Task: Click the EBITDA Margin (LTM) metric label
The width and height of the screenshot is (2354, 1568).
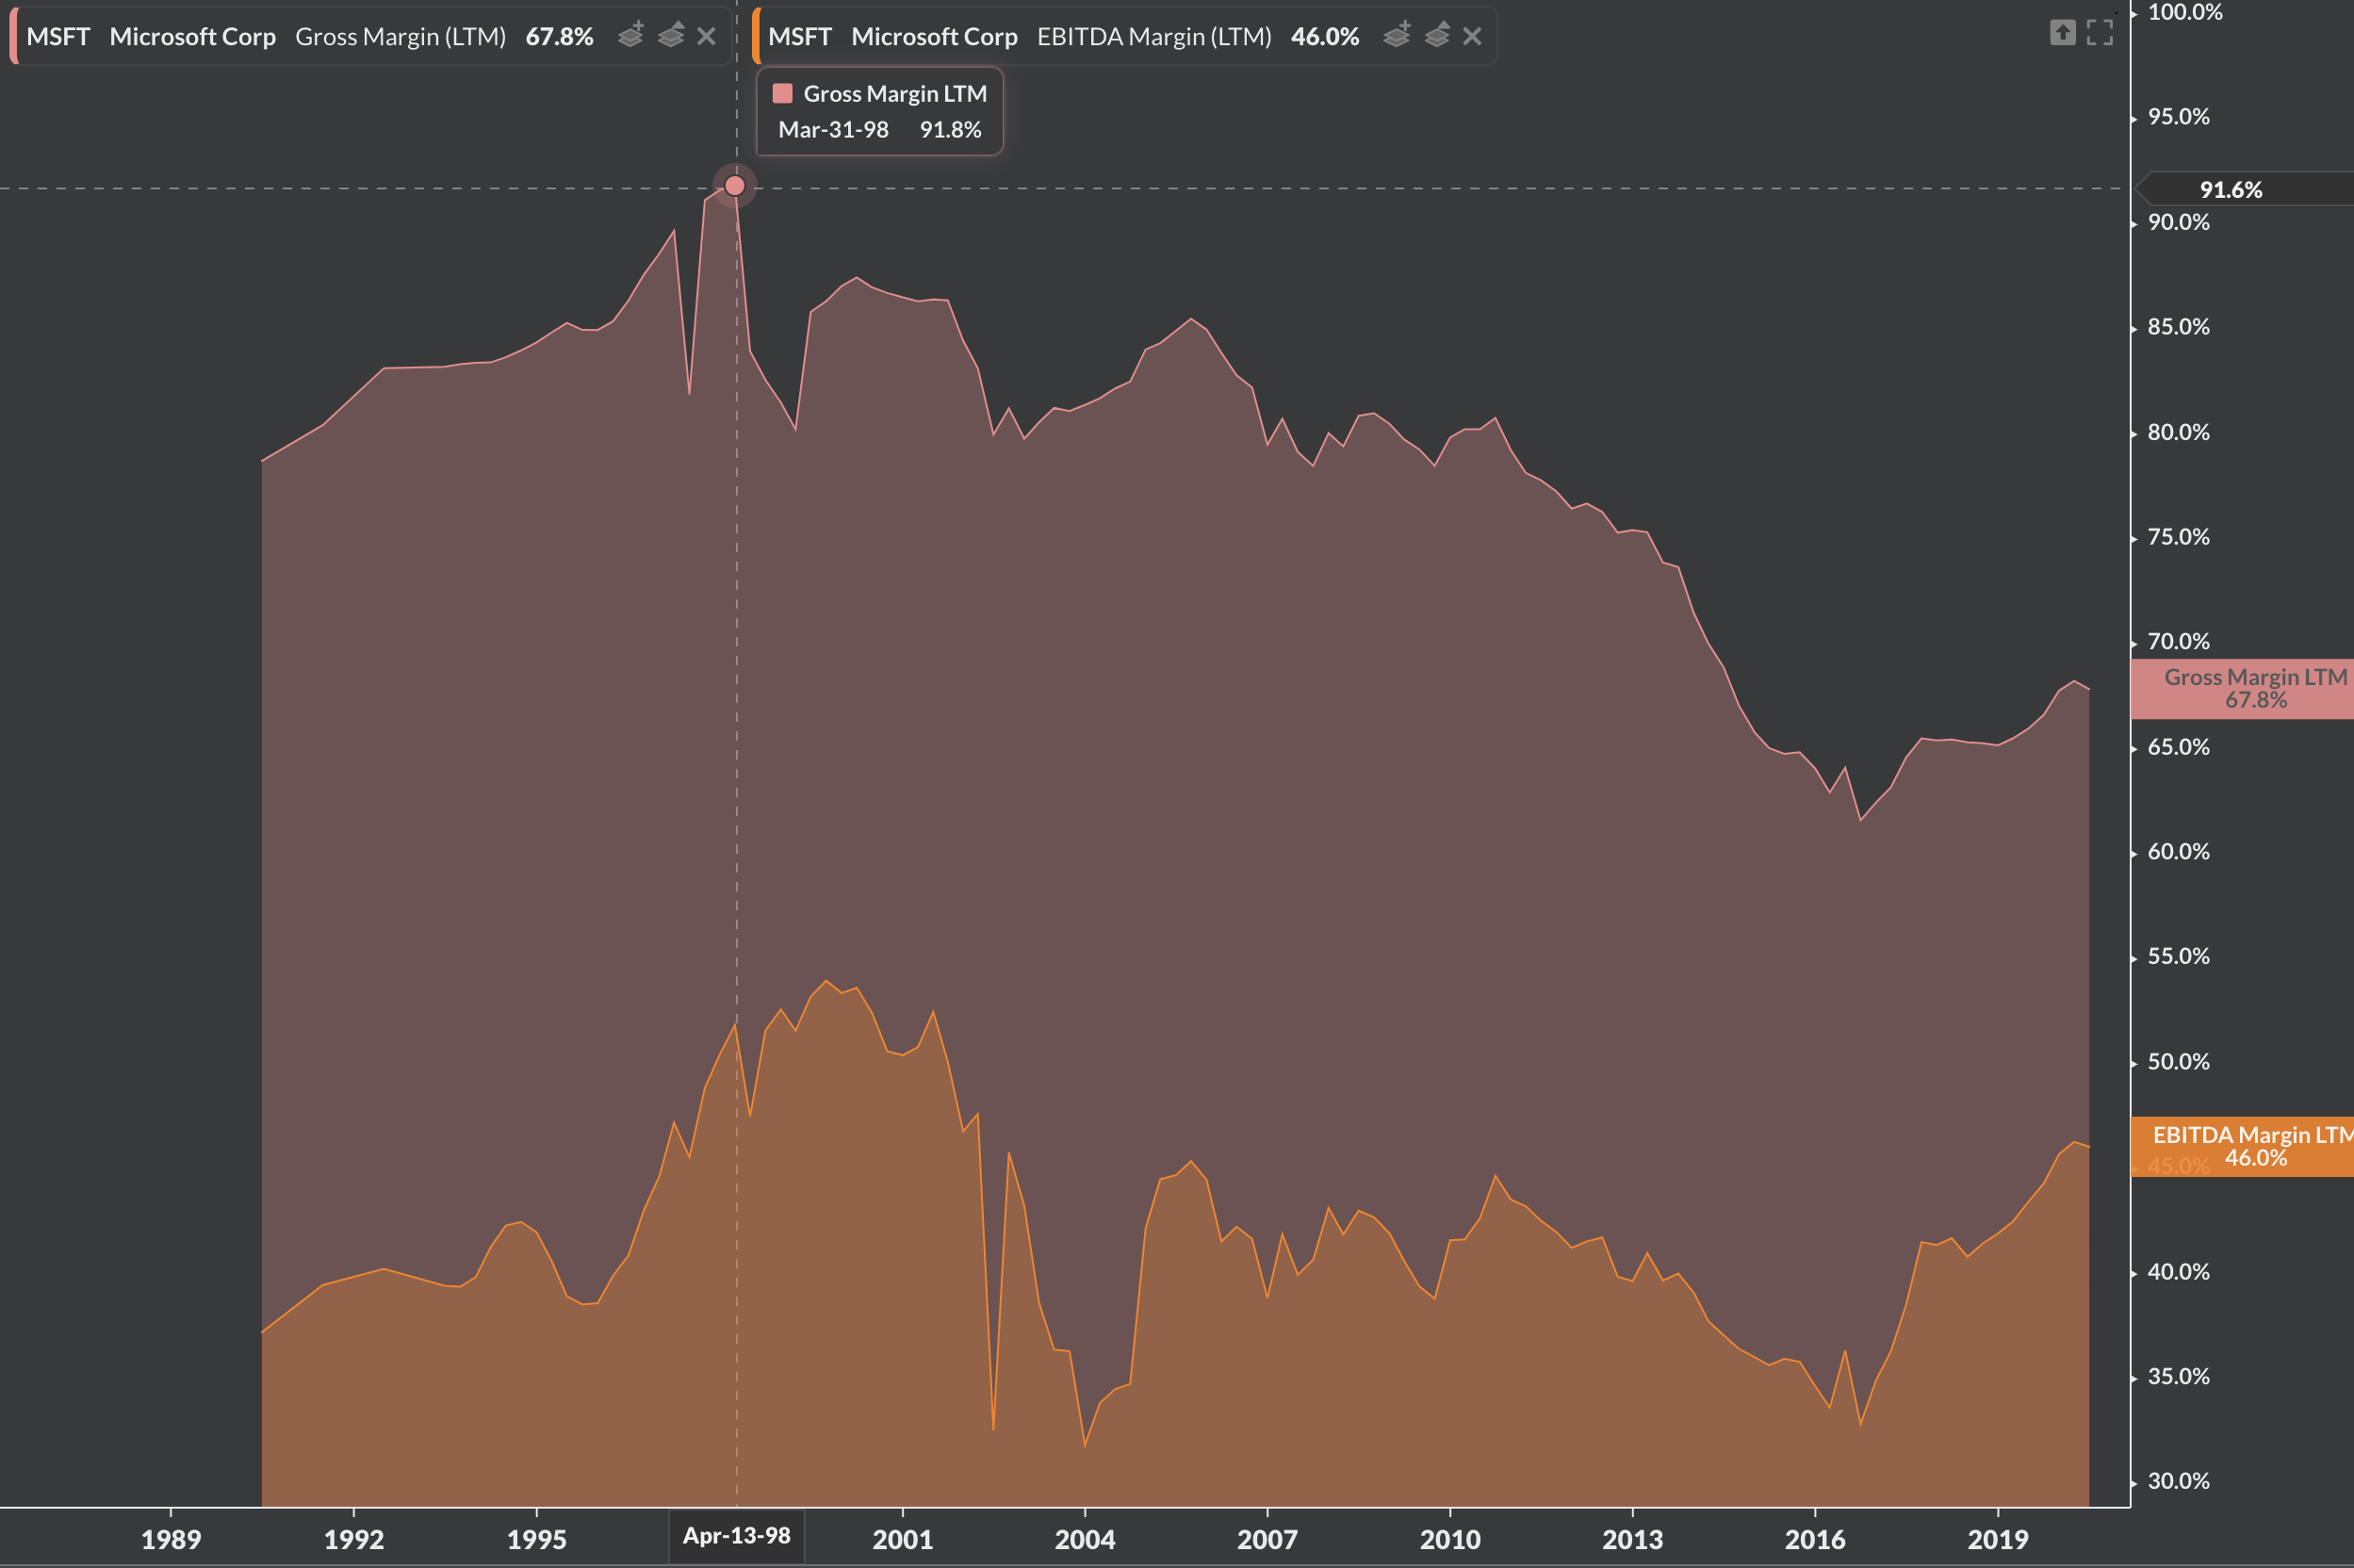Action: [1154, 37]
